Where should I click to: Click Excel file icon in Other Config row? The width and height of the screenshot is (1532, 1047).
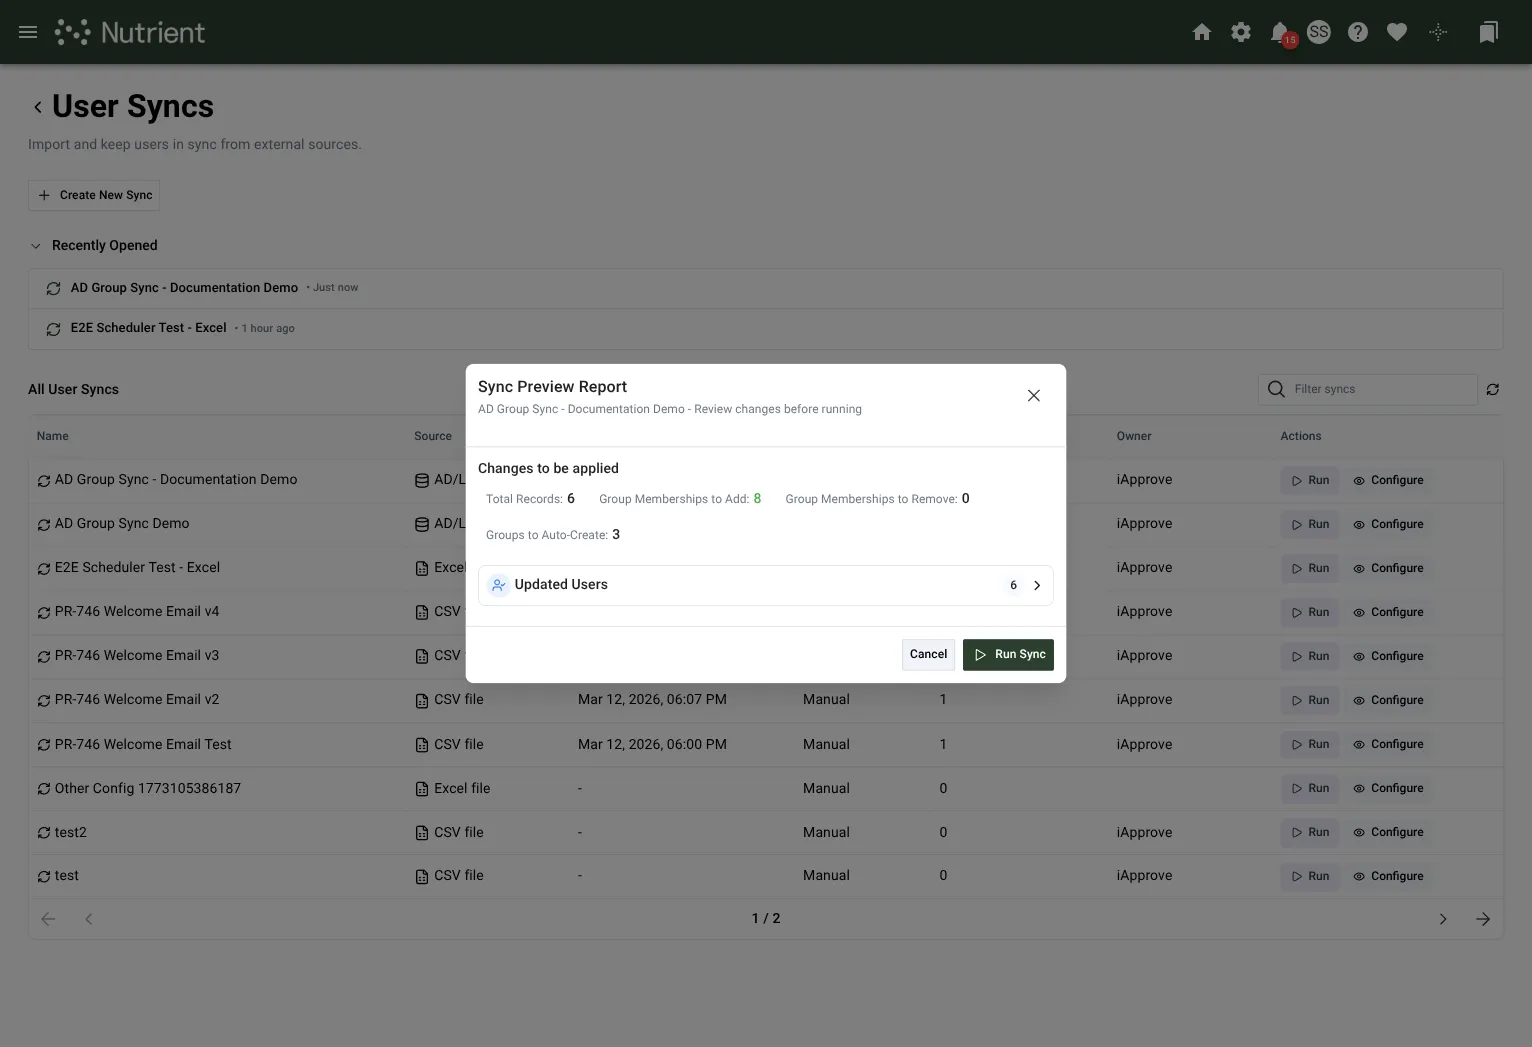[x=422, y=788]
